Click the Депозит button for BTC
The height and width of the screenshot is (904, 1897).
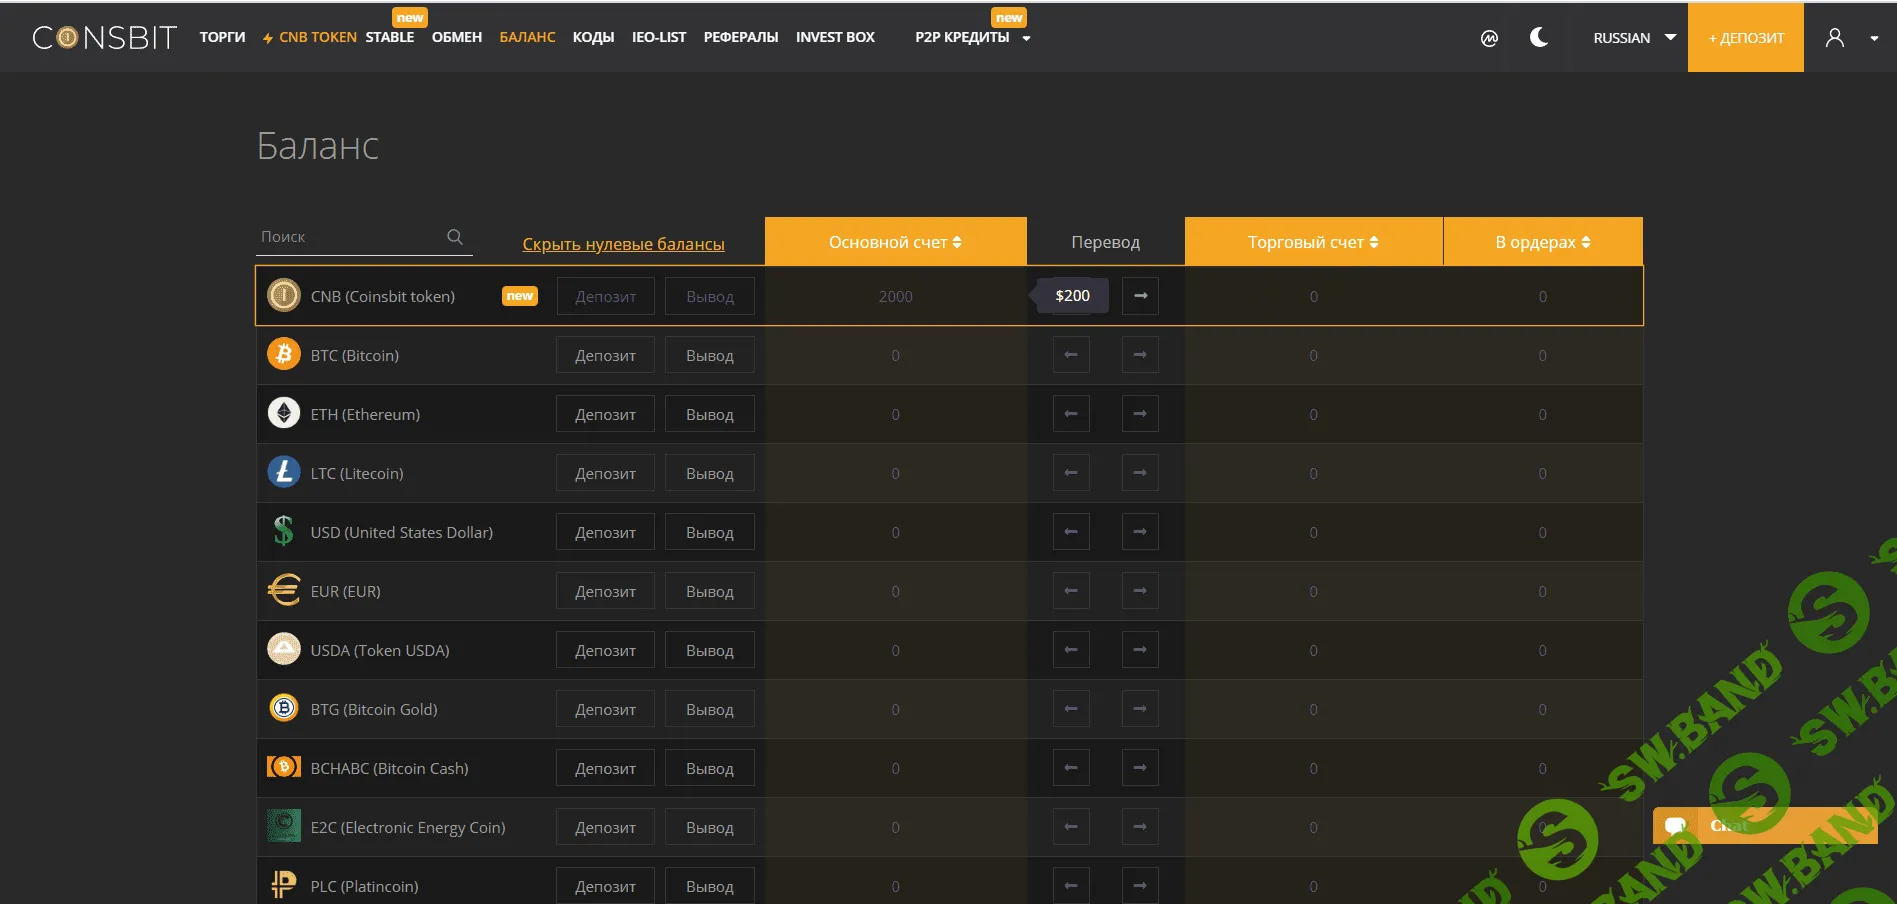coord(605,355)
